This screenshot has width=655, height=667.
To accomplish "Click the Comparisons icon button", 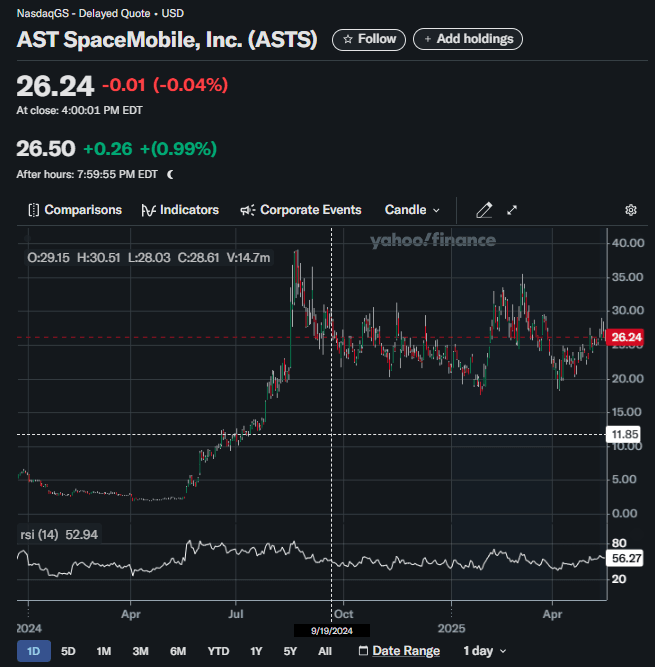I will coord(34,210).
